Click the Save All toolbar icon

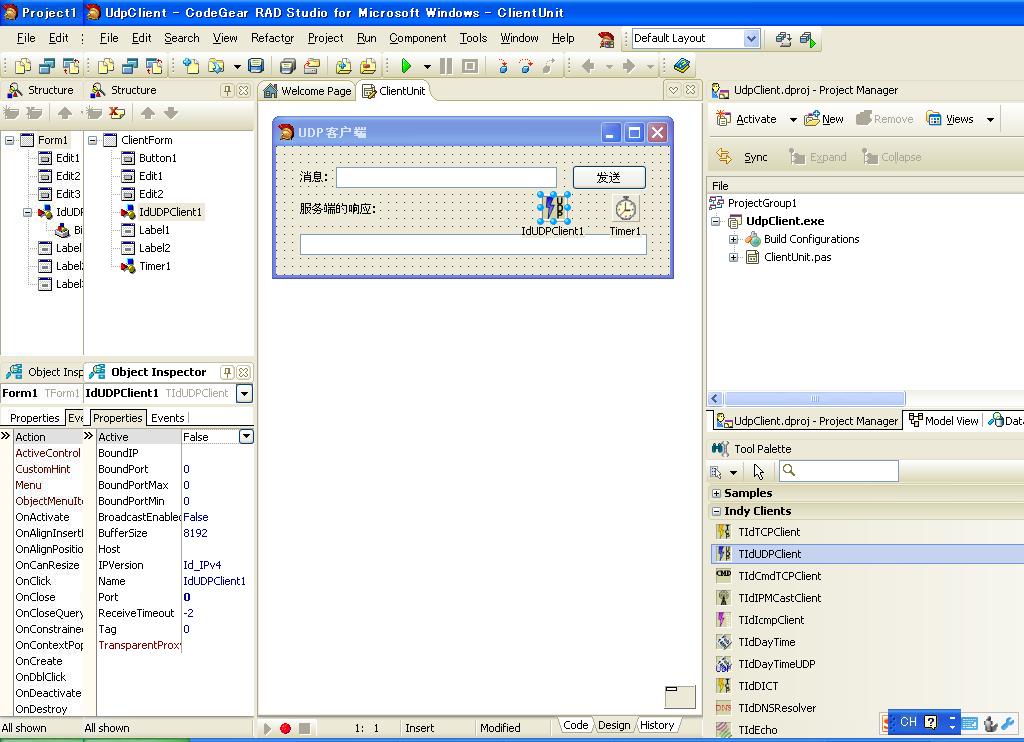pos(287,66)
